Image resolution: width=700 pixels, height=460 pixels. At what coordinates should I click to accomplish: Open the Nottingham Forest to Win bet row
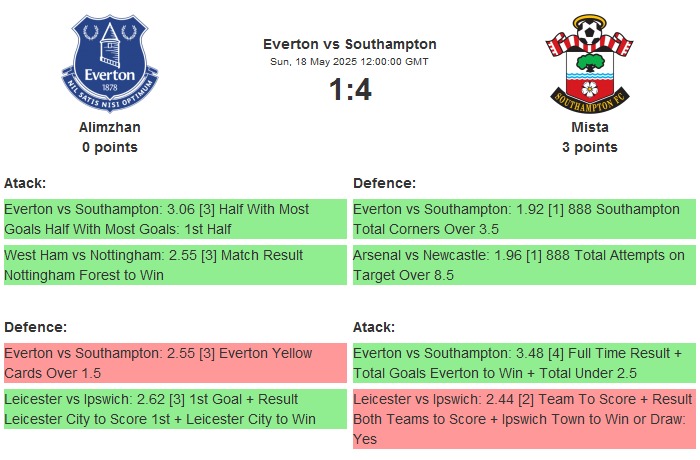[175, 265]
